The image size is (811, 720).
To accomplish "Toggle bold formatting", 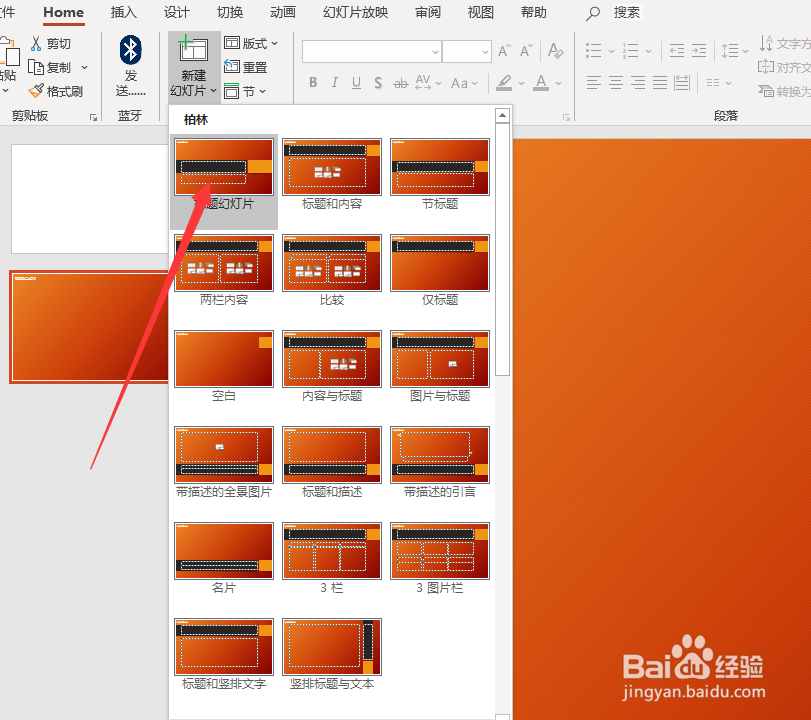I will [313, 83].
